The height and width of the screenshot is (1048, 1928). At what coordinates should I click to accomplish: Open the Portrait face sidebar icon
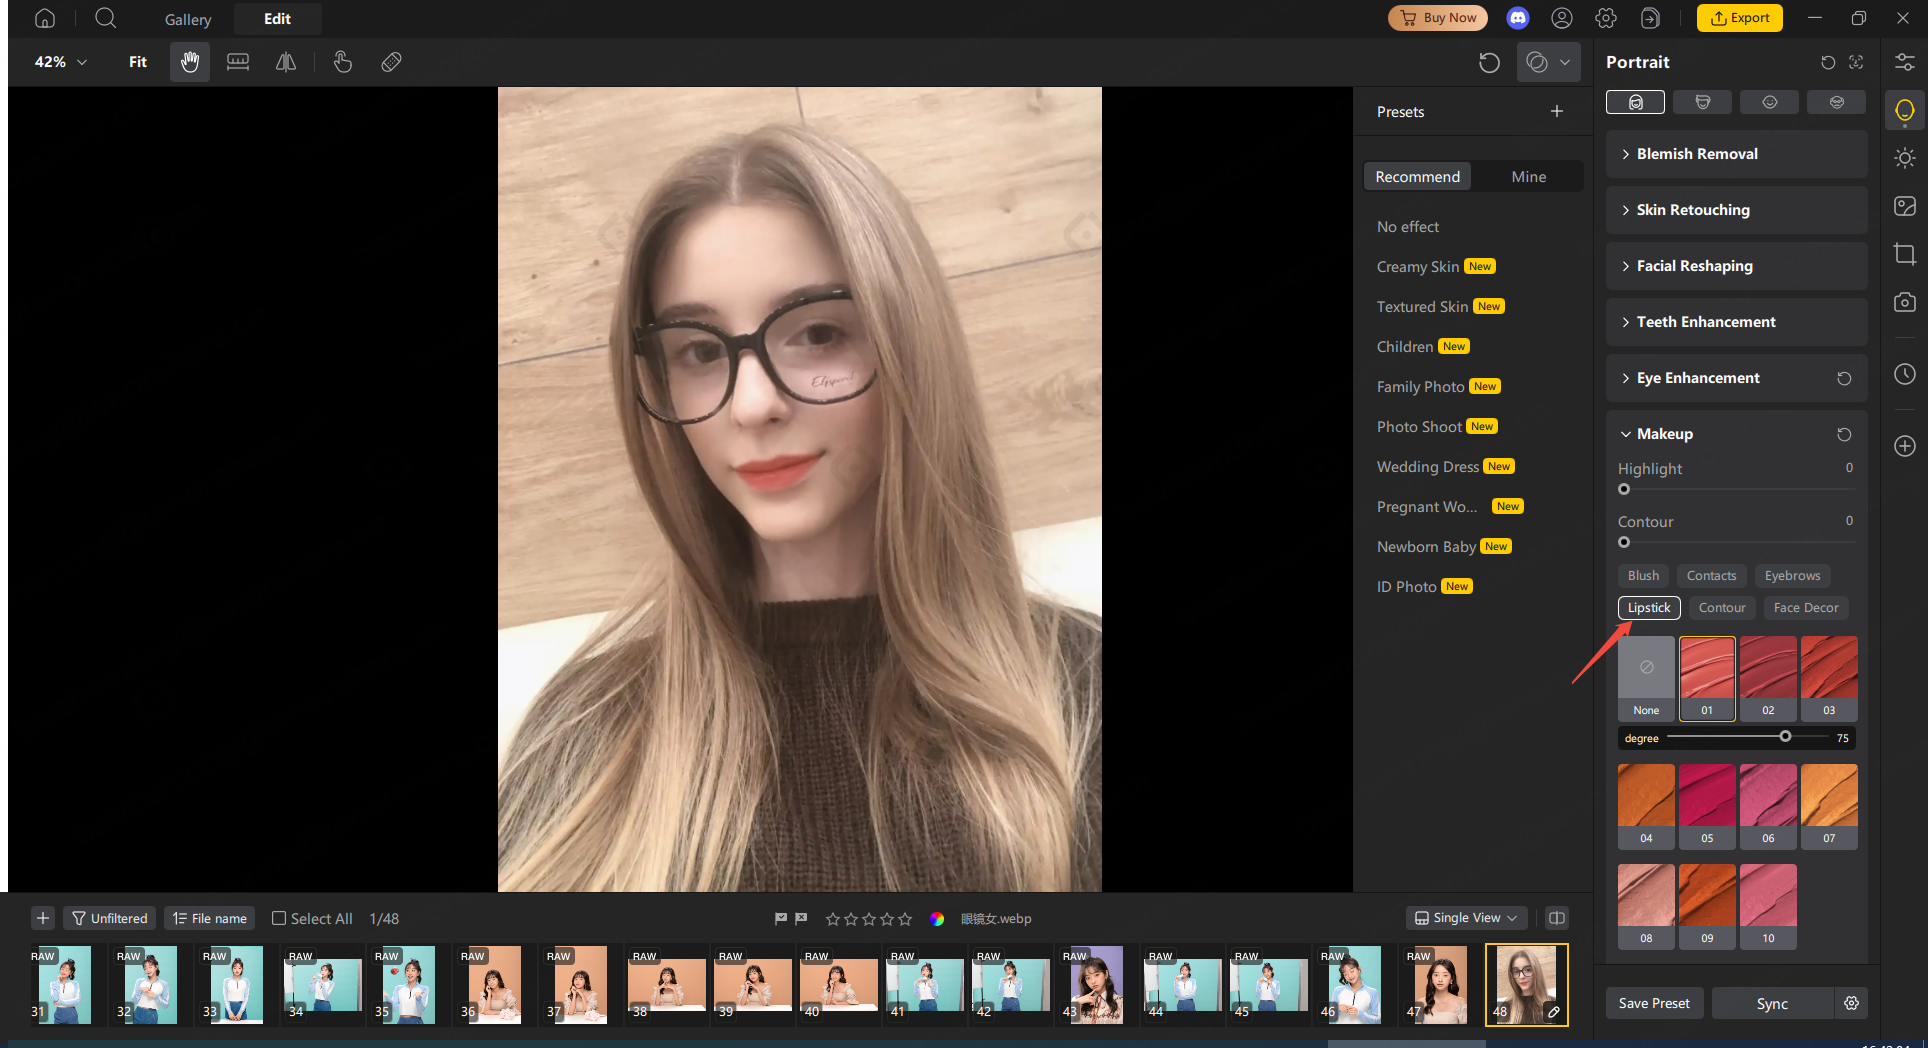tap(1905, 110)
